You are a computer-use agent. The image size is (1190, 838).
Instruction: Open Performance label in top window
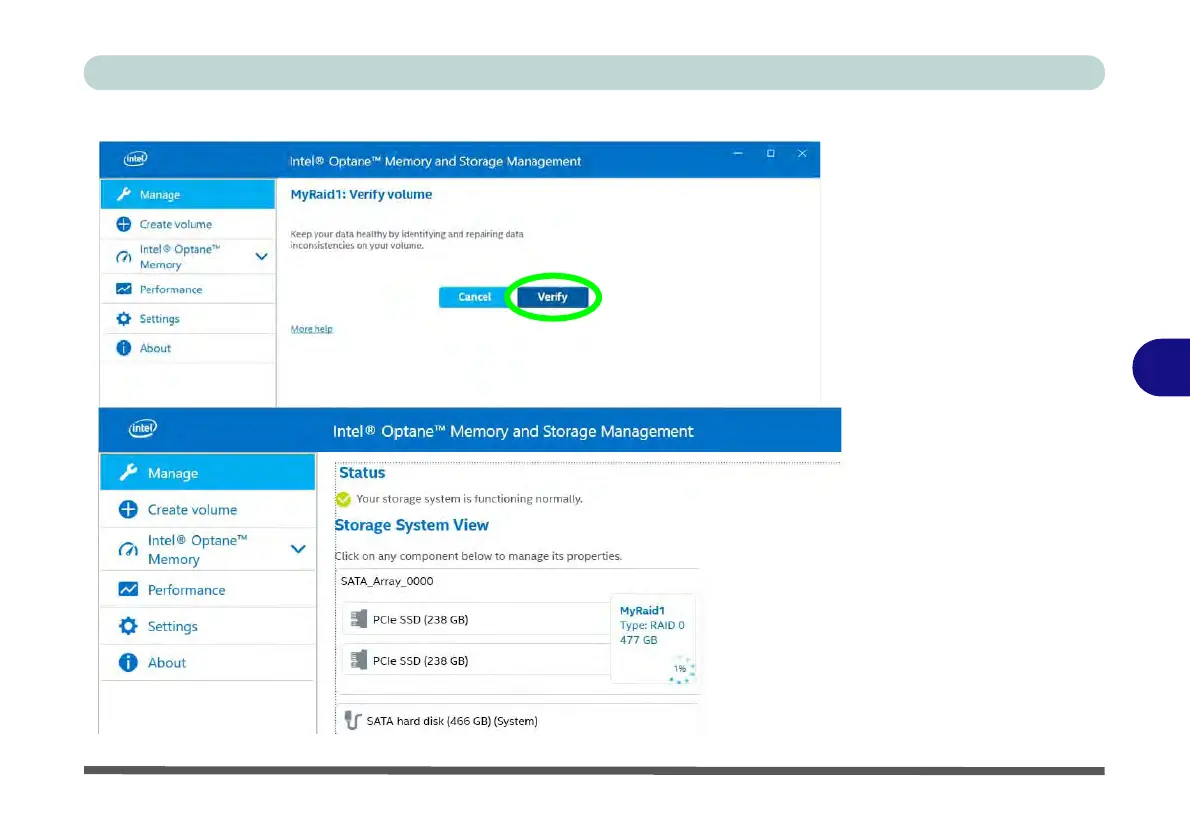point(171,289)
